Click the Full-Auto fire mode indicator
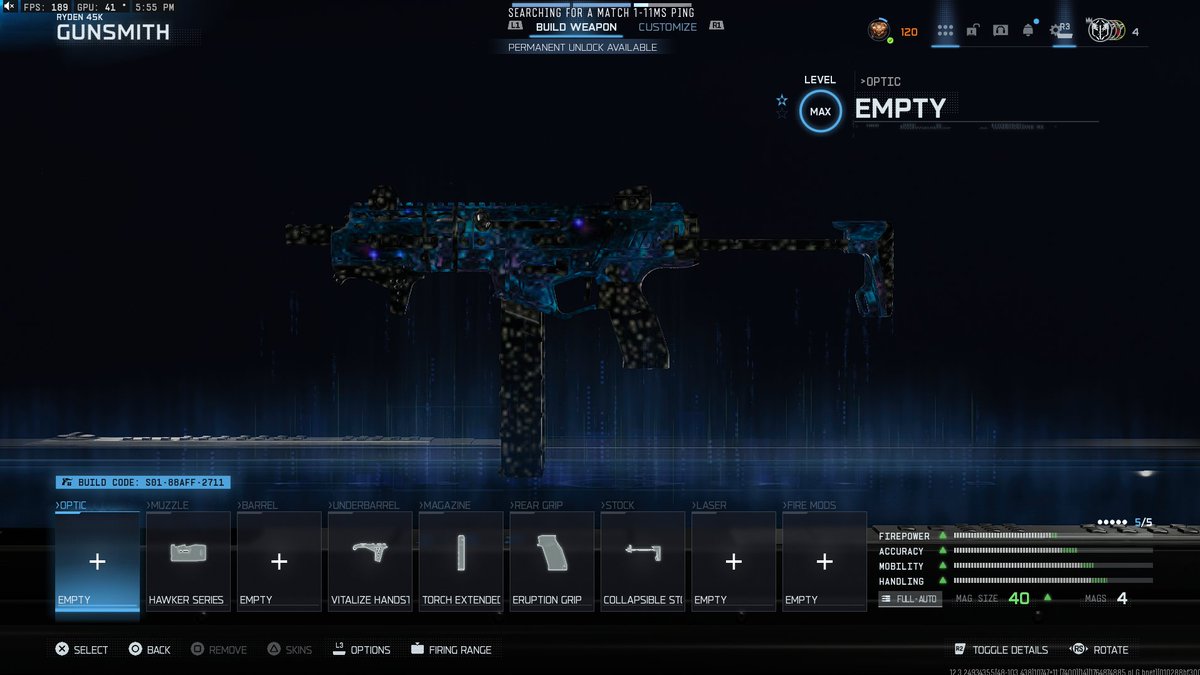Image resolution: width=1200 pixels, height=675 pixels. click(x=910, y=598)
